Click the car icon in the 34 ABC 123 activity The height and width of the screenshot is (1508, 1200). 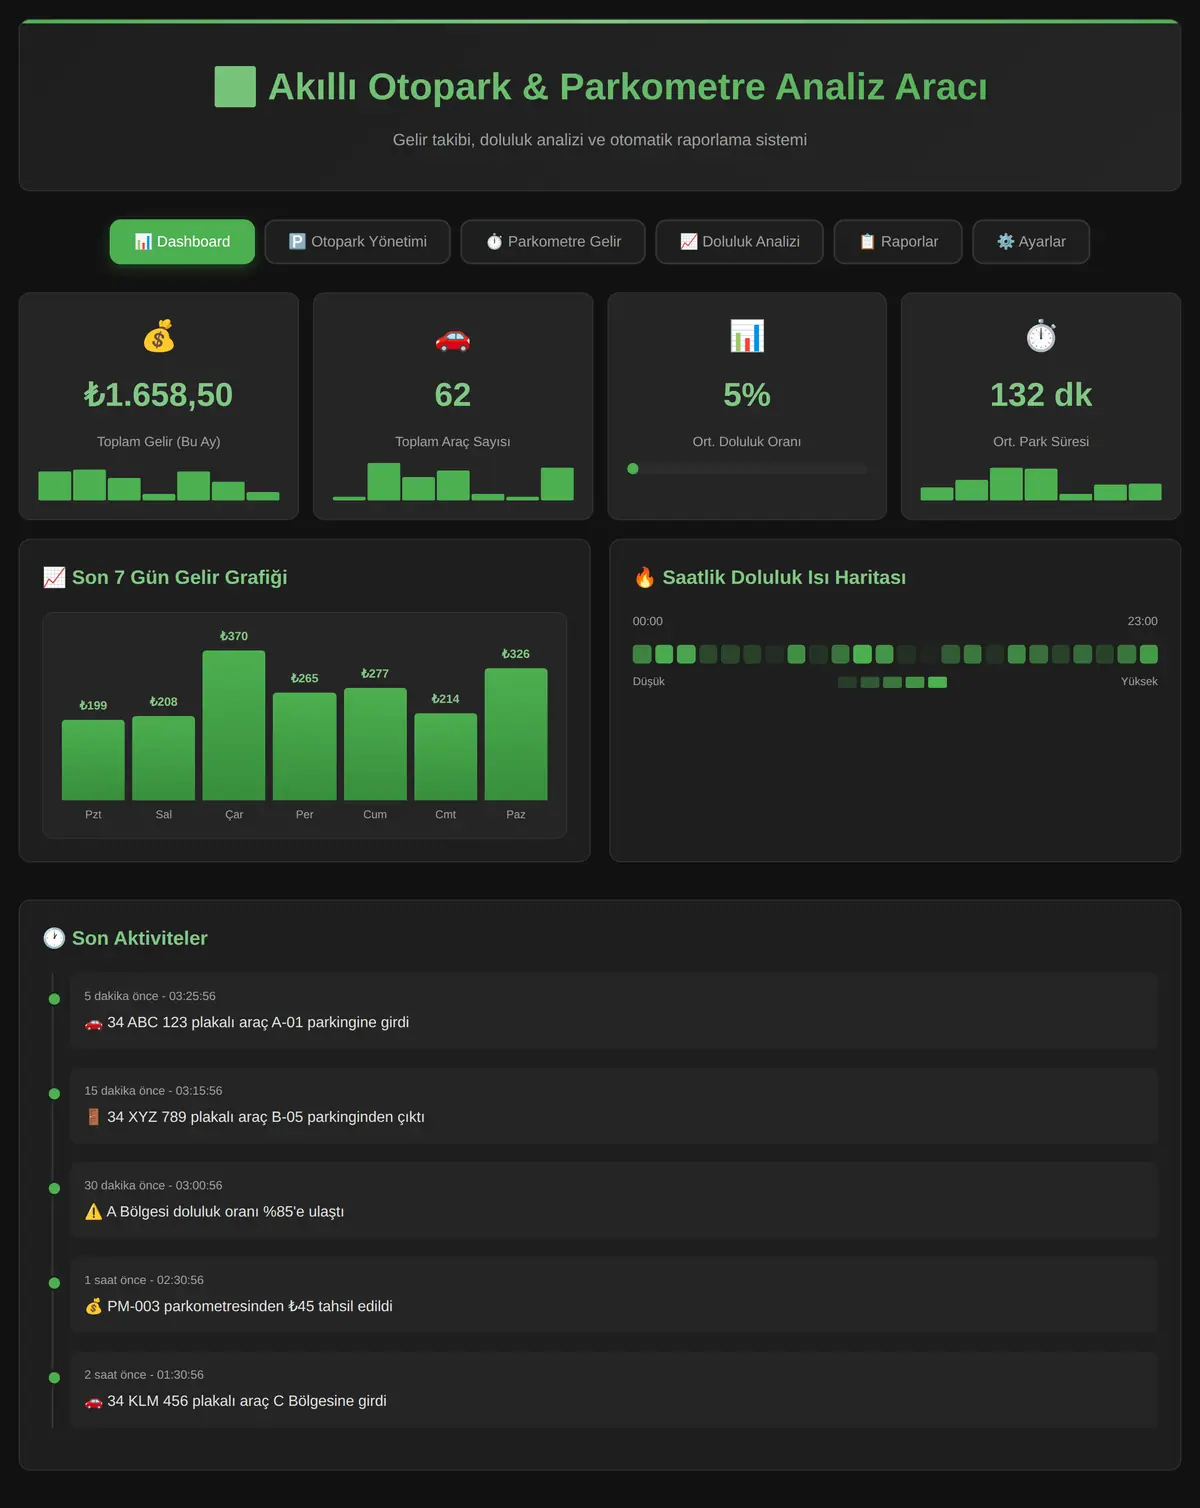coord(93,1023)
